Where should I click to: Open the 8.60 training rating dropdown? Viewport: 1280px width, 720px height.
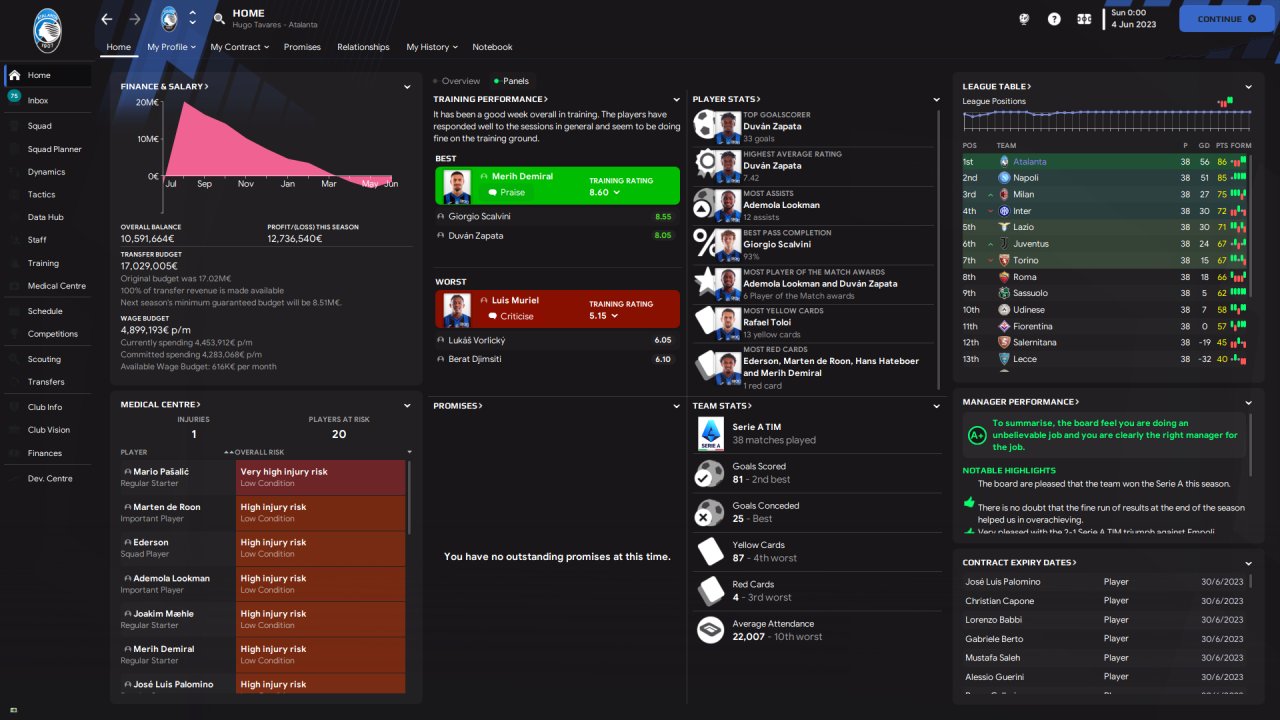click(x=603, y=192)
